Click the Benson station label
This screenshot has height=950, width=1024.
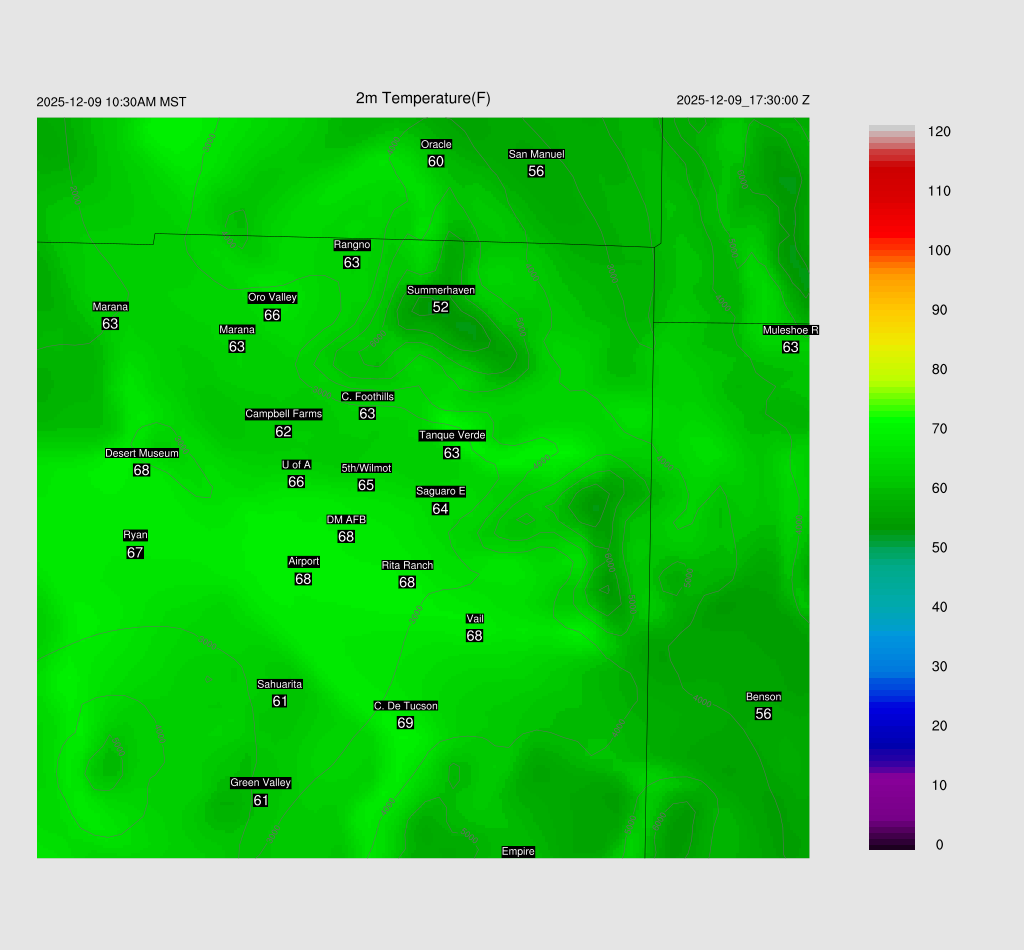763,697
